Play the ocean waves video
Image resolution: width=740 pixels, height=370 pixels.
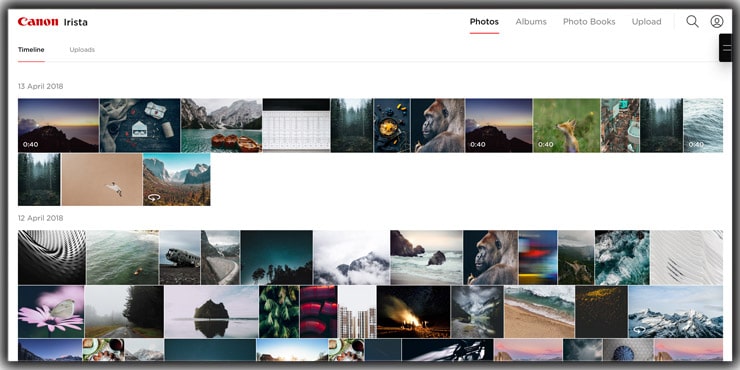point(703,125)
